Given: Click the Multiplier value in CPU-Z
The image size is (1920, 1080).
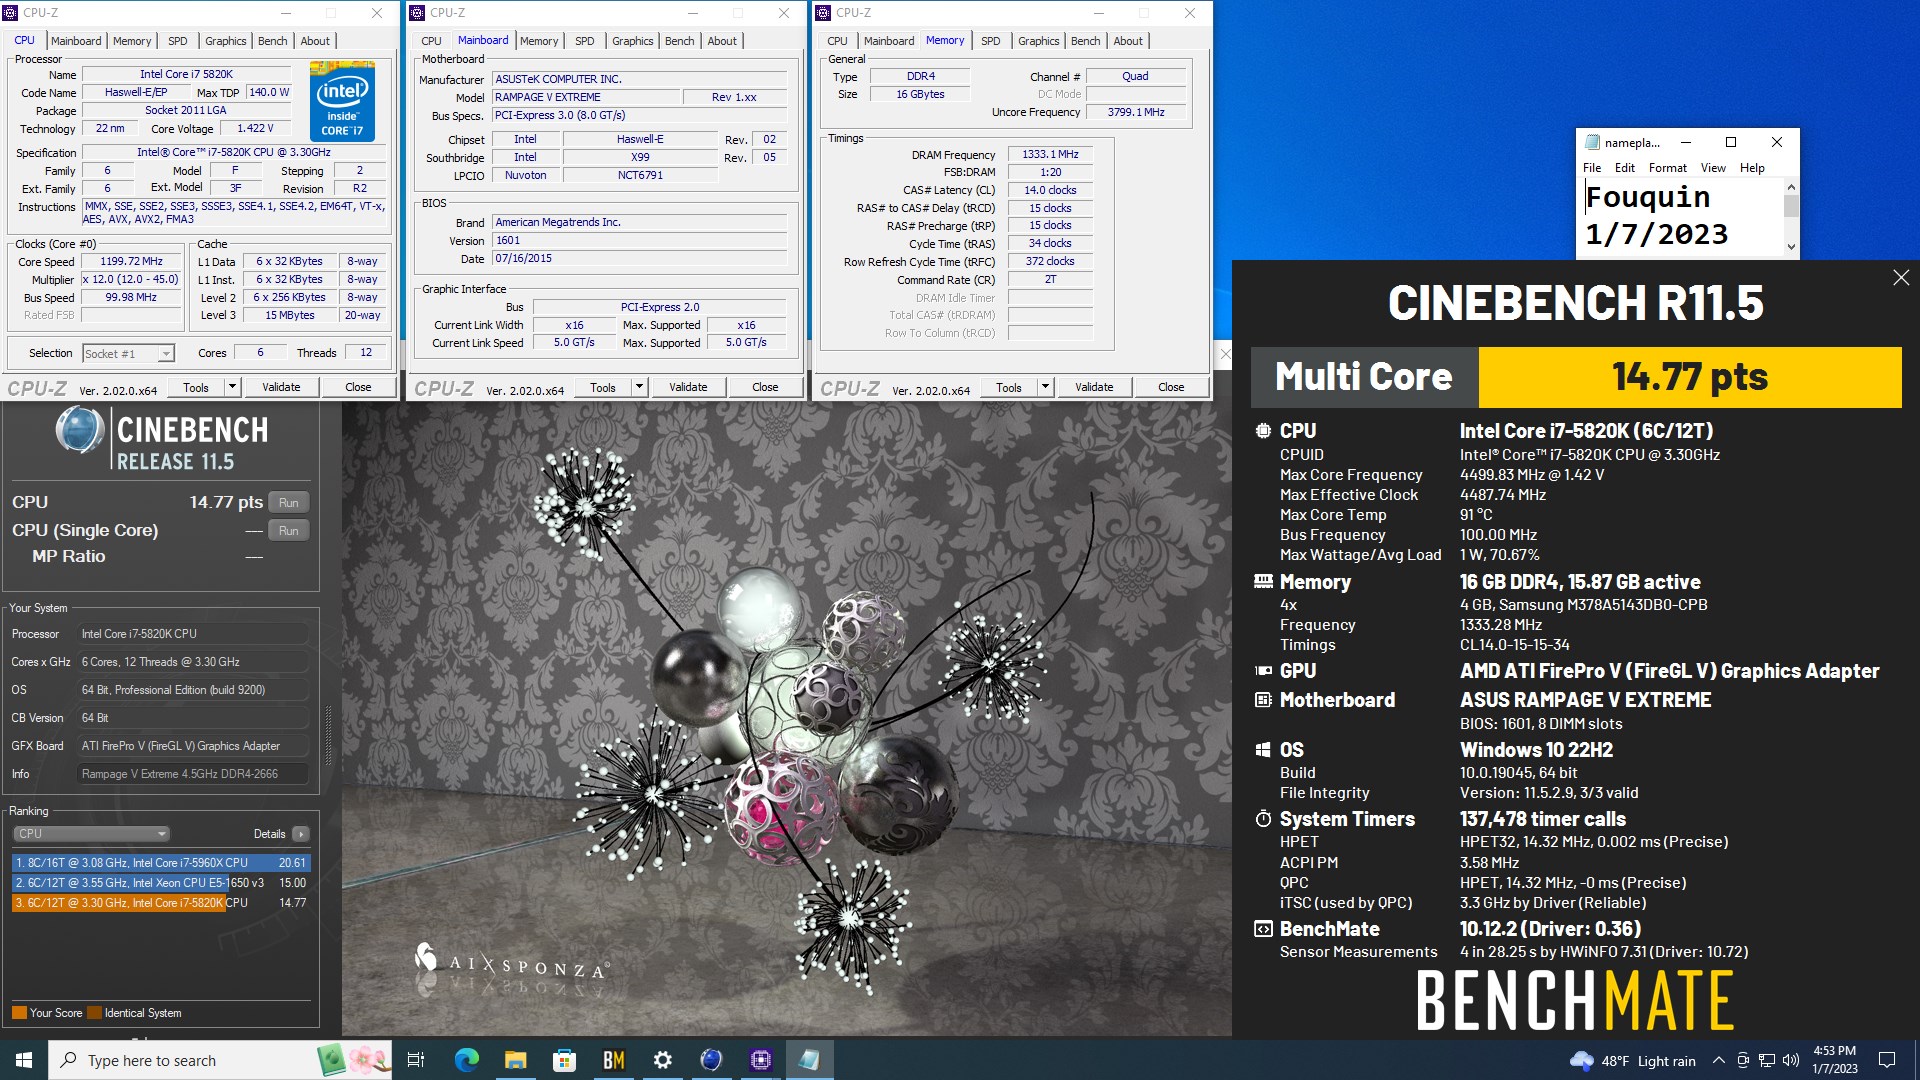Looking at the screenshot, I should 131,280.
